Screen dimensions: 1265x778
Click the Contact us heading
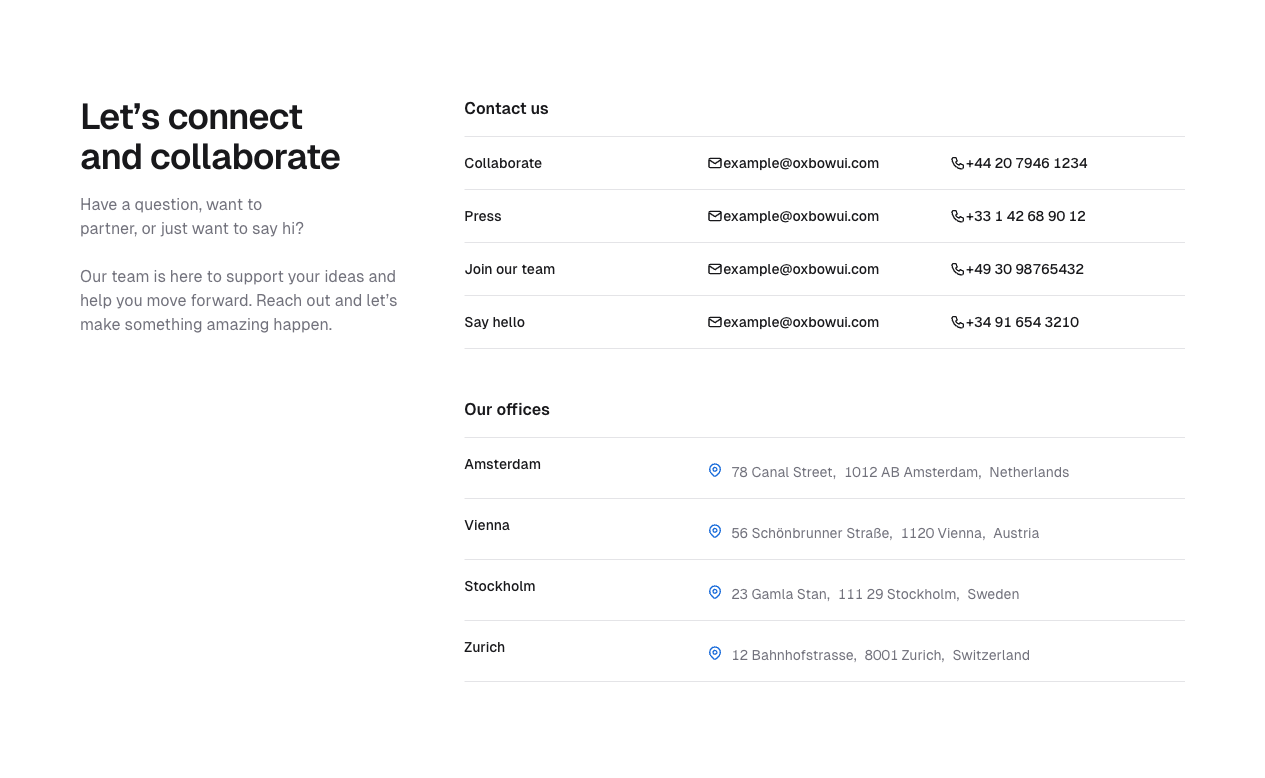pyautogui.click(x=506, y=108)
